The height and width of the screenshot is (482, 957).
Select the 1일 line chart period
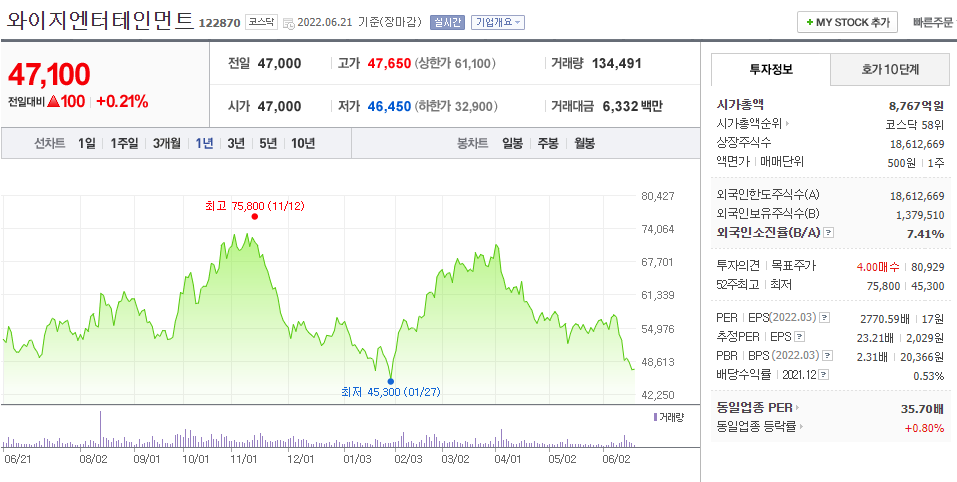[x=87, y=144]
